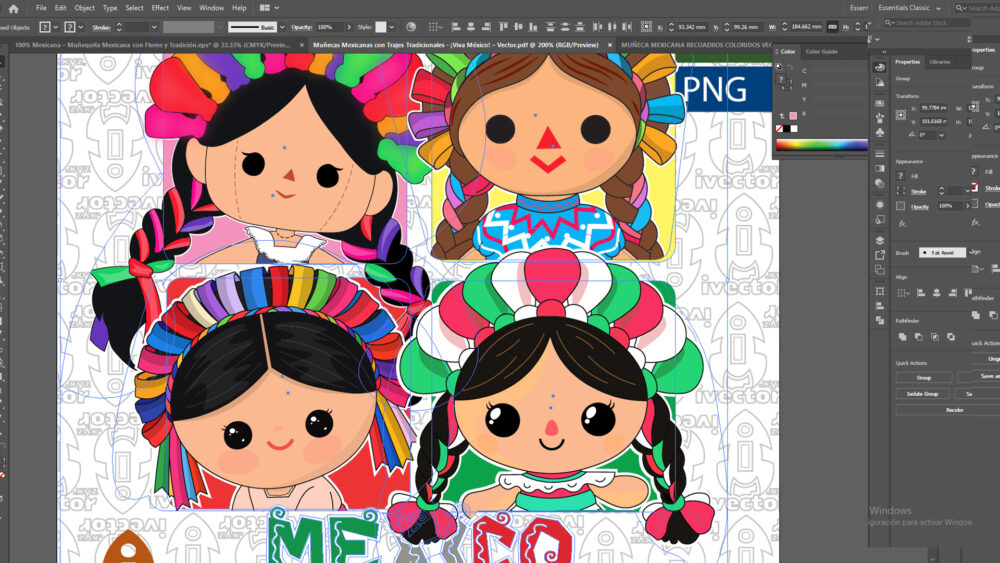Viewport: 1000px width, 563px height.
Task: Open the Stroke link in Properties Appearance
Action: [918, 191]
